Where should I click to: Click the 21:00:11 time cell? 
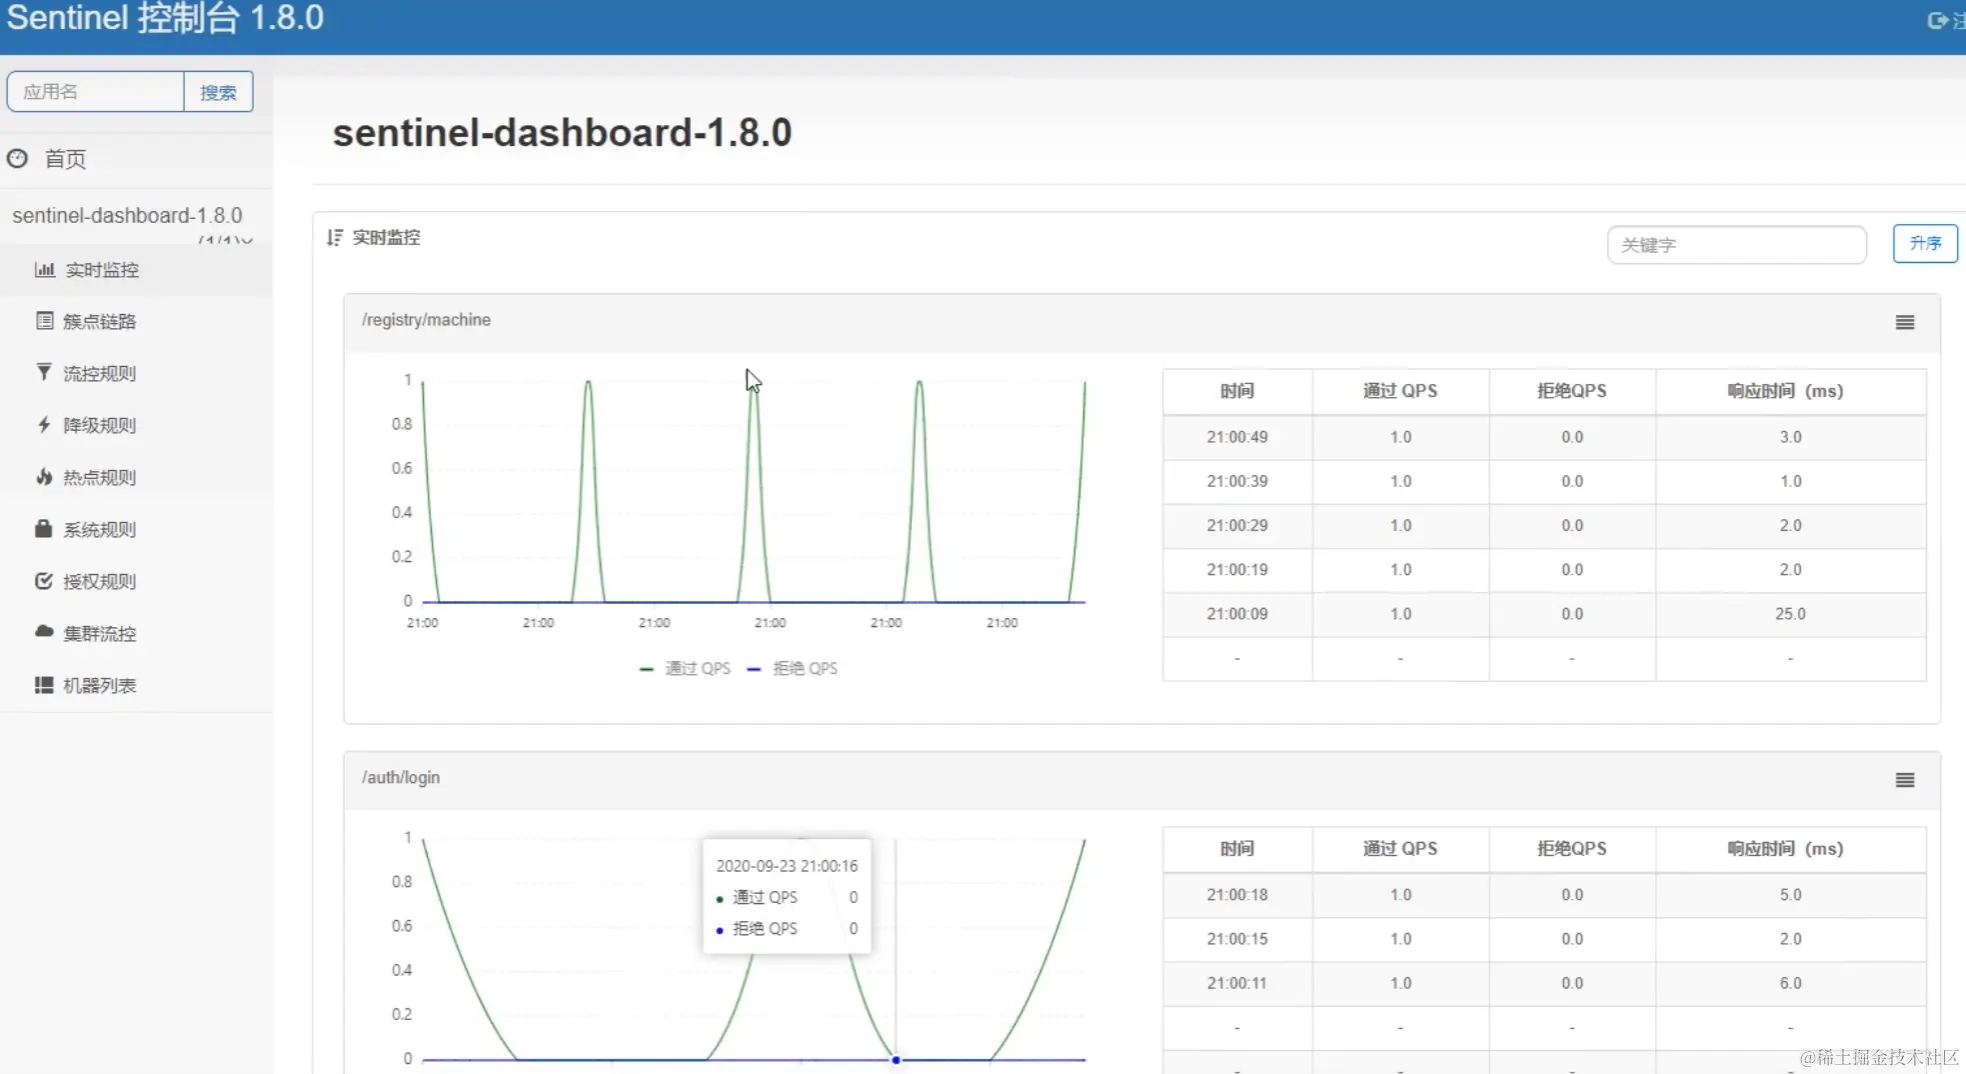click(x=1237, y=983)
